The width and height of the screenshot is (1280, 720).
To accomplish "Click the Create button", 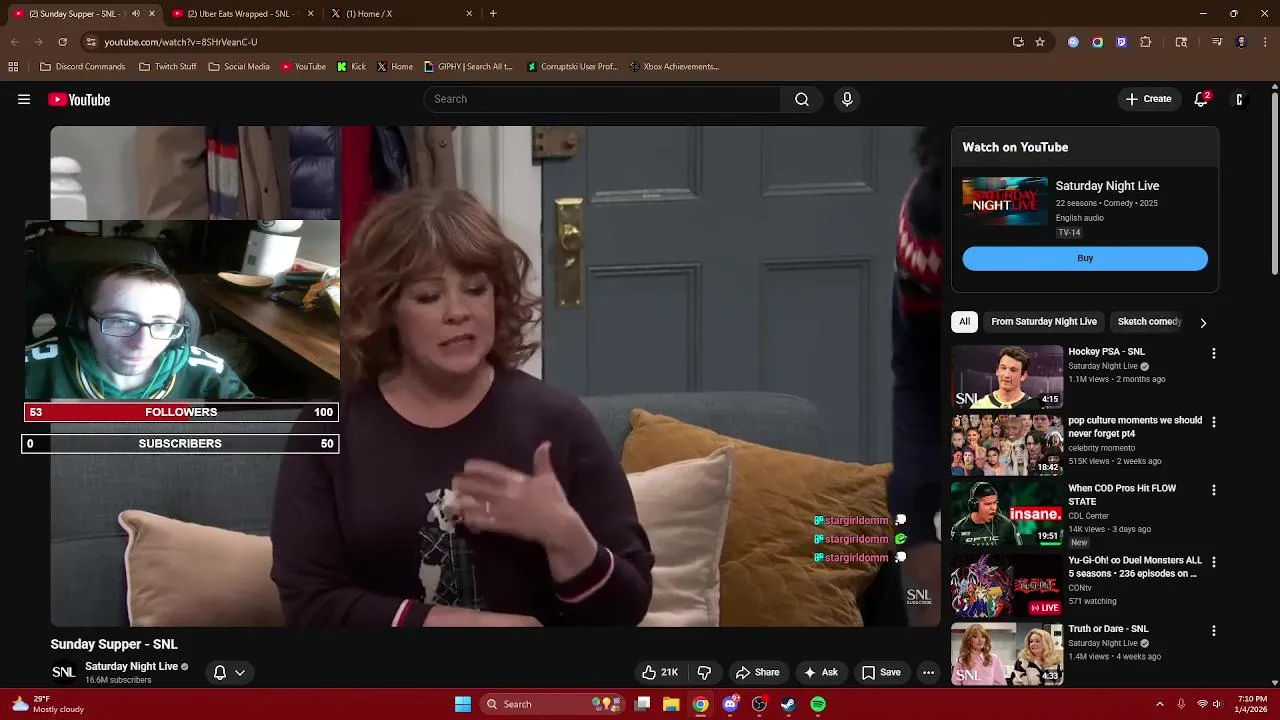I will point(1148,99).
